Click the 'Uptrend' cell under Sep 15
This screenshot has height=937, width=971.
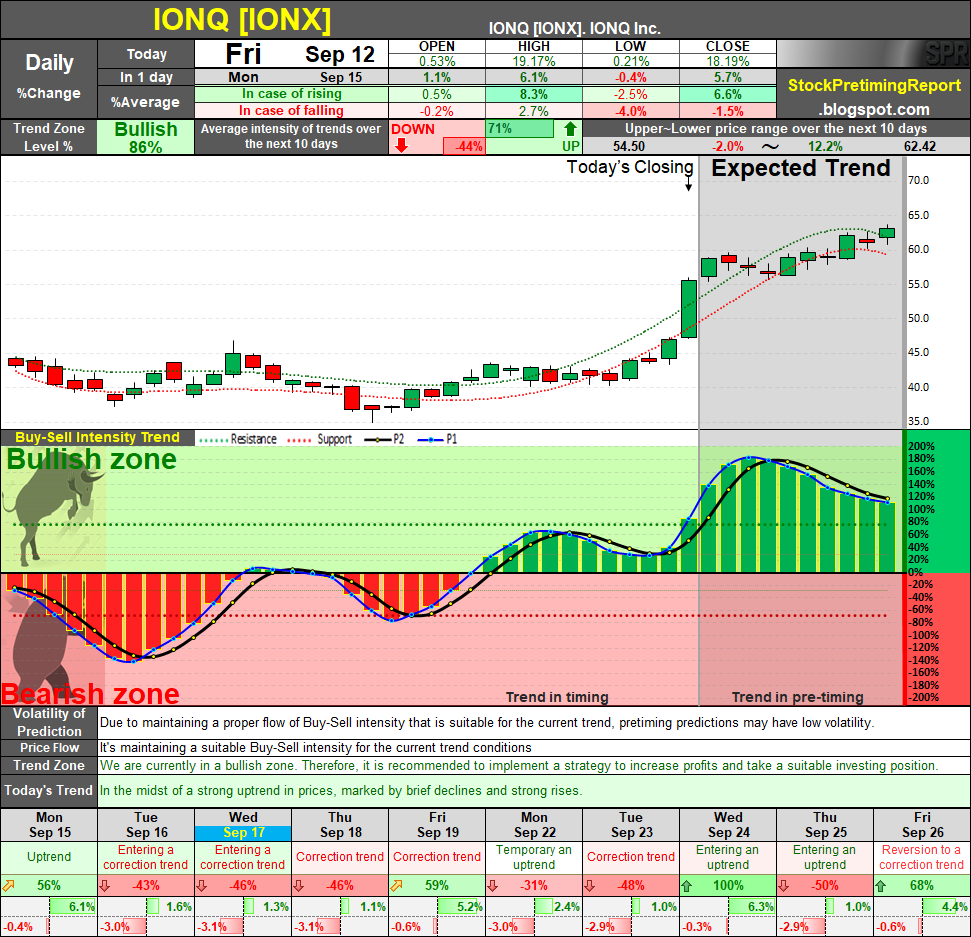coord(49,857)
